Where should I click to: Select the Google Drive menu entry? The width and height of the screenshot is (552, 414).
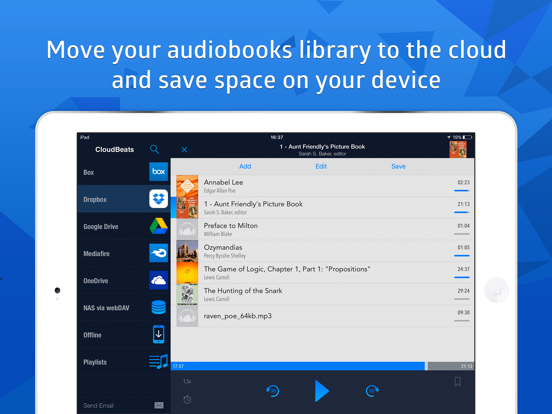(x=124, y=226)
